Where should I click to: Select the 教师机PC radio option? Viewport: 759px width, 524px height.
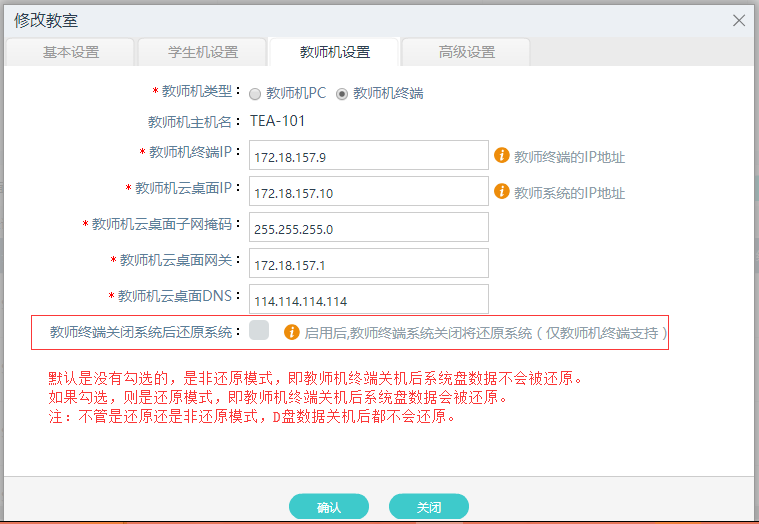255,94
